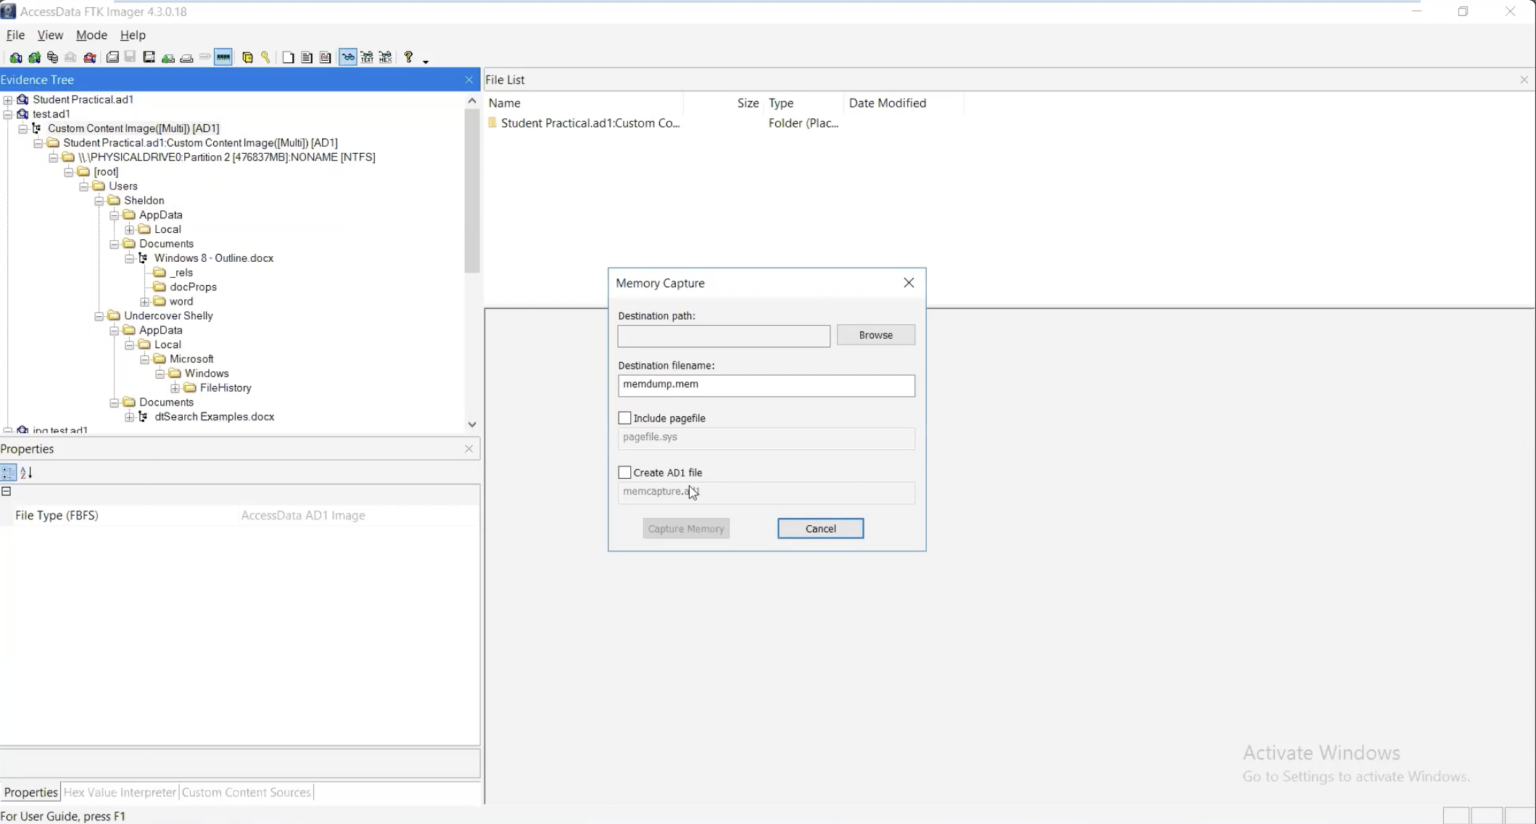Image resolution: width=1536 pixels, height=824 pixels.
Task: Open Help via the question mark icon
Action: [x=409, y=57]
